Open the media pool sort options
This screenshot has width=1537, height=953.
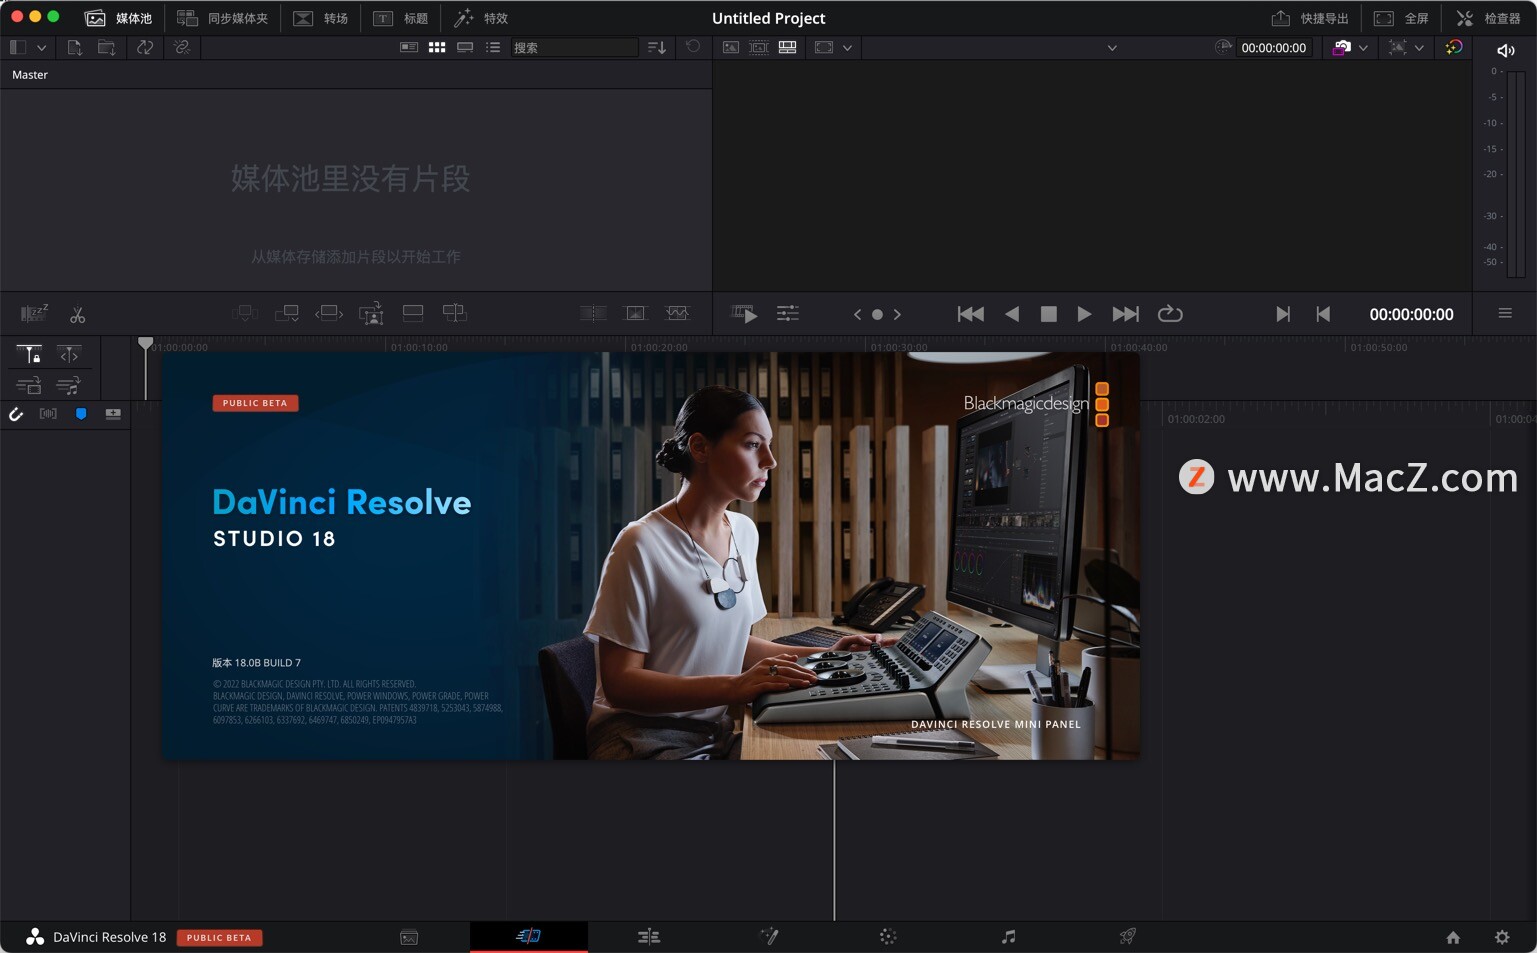click(x=657, y=47)
